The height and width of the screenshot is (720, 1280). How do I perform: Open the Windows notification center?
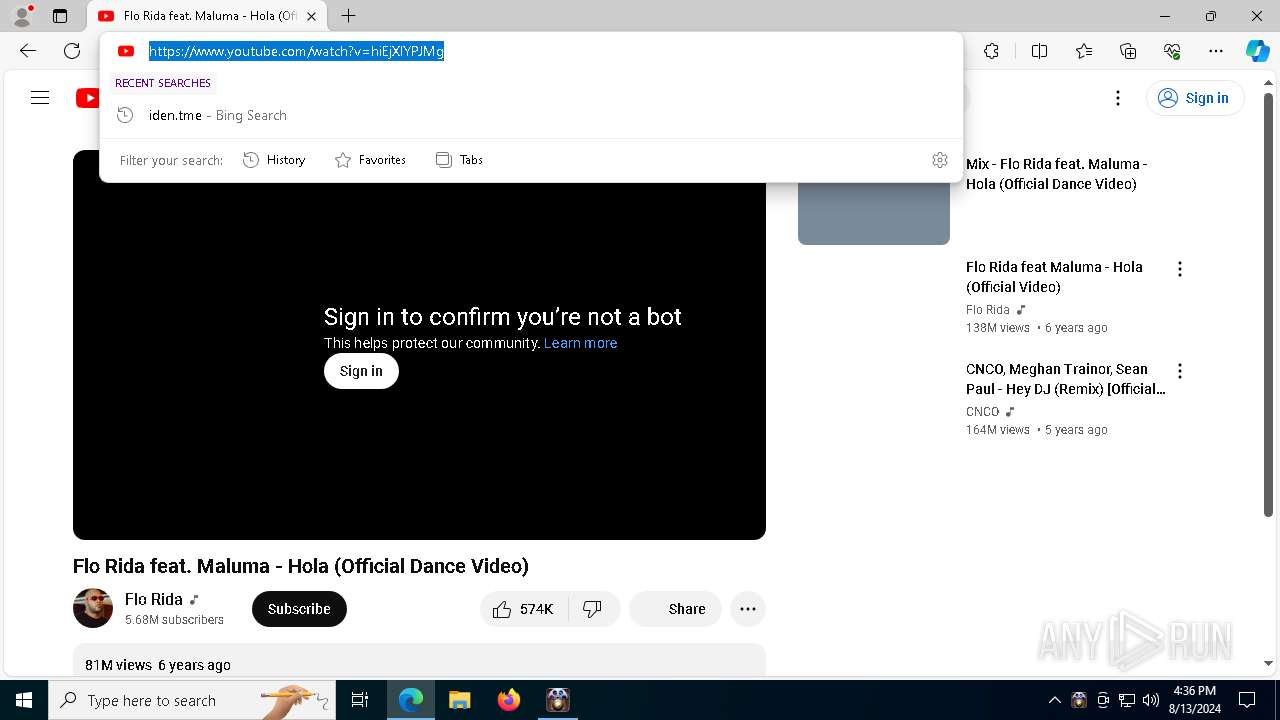(1247, 700)
